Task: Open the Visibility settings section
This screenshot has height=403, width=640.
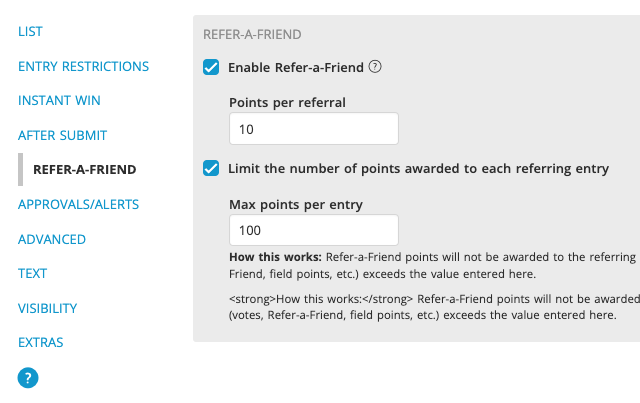Action: coord(47,308)
